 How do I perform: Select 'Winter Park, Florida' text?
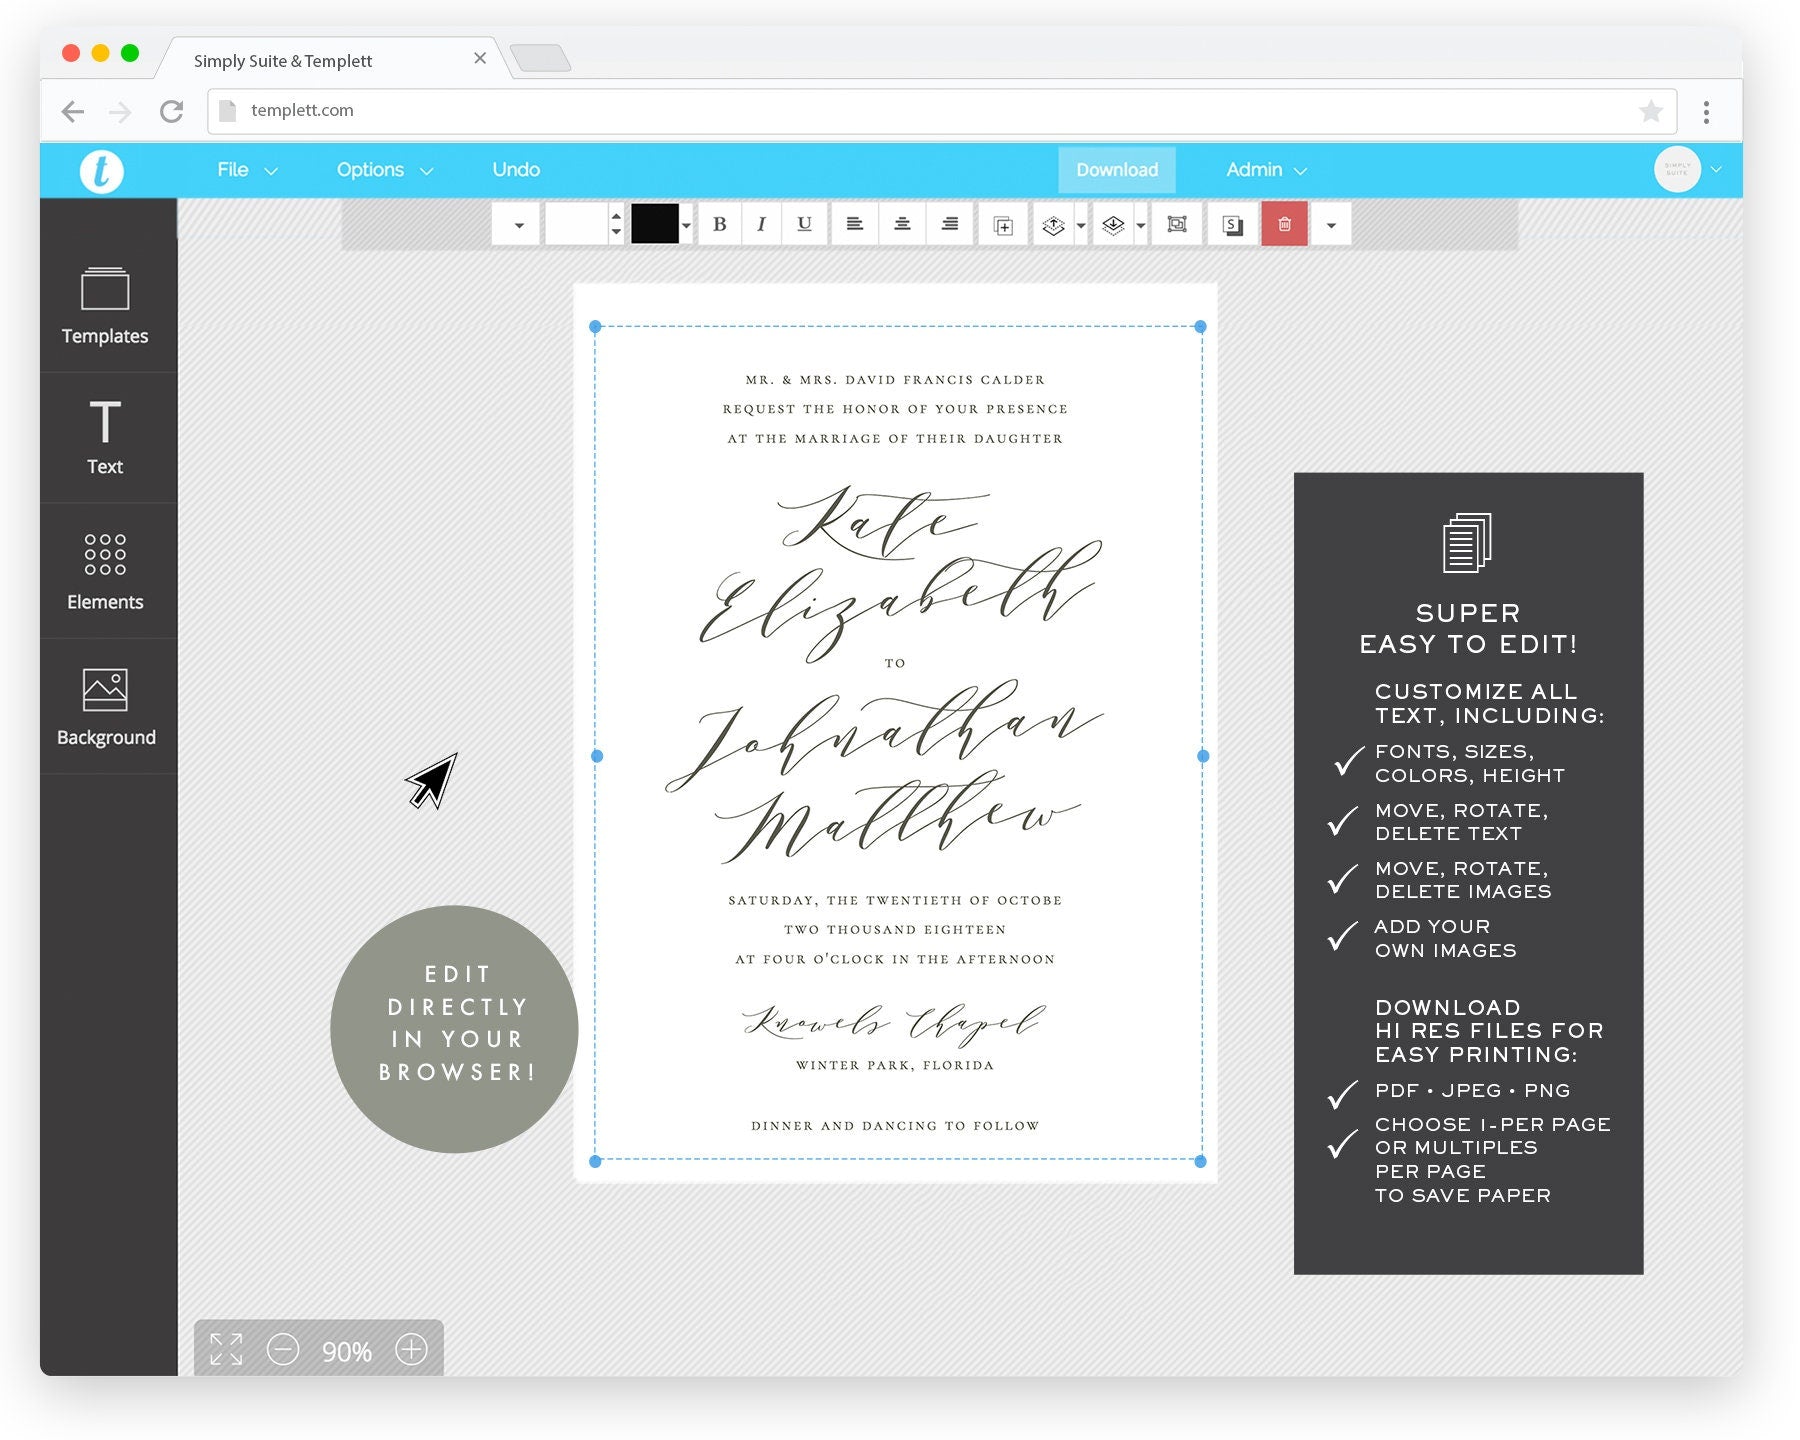click(895, 1065)
